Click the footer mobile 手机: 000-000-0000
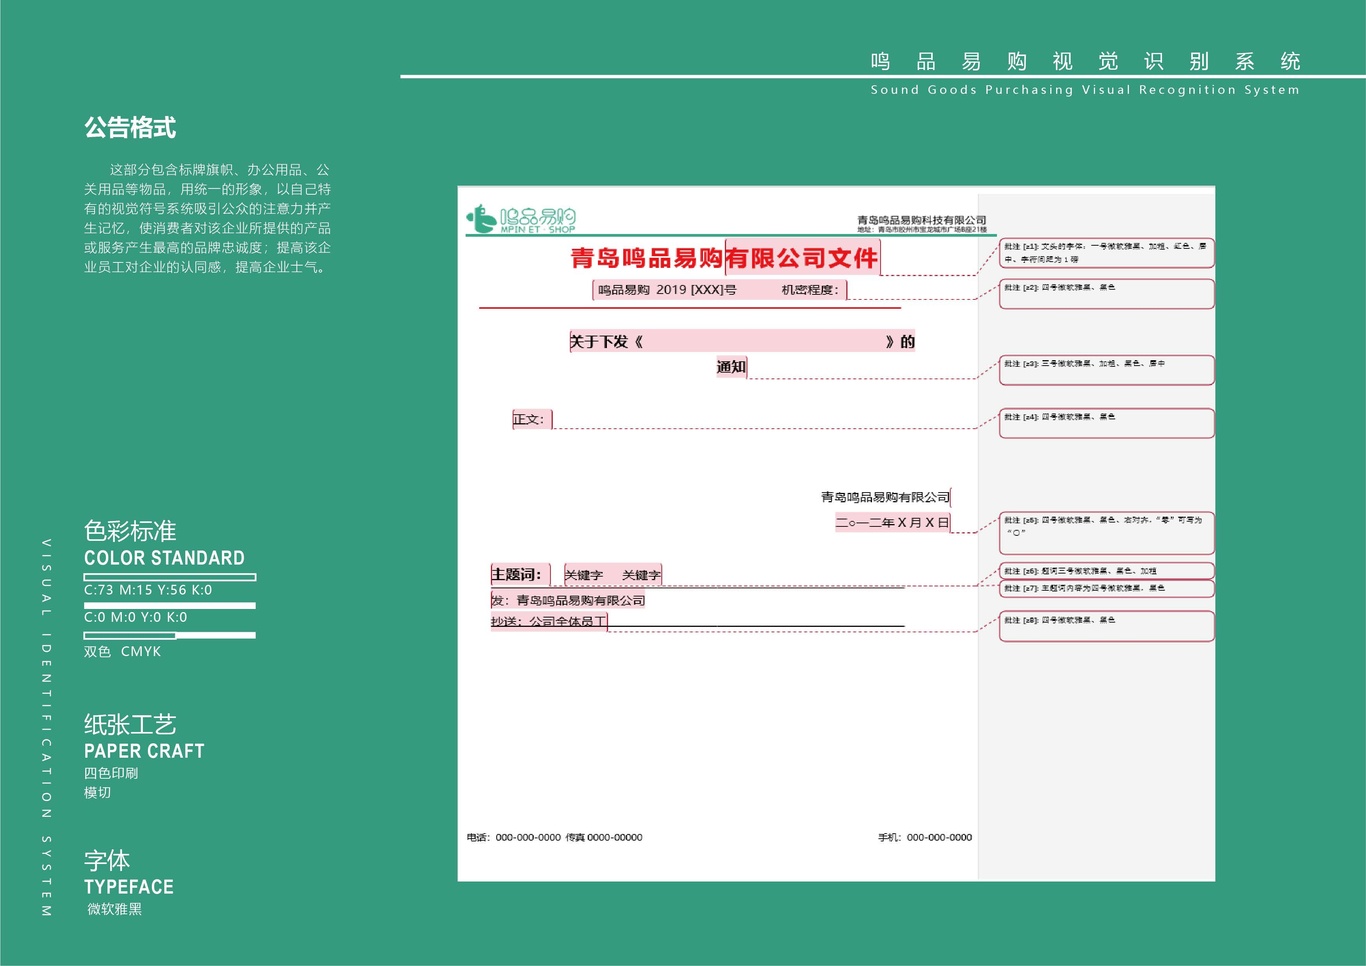Screen dimensions: 1366x966 925,838
